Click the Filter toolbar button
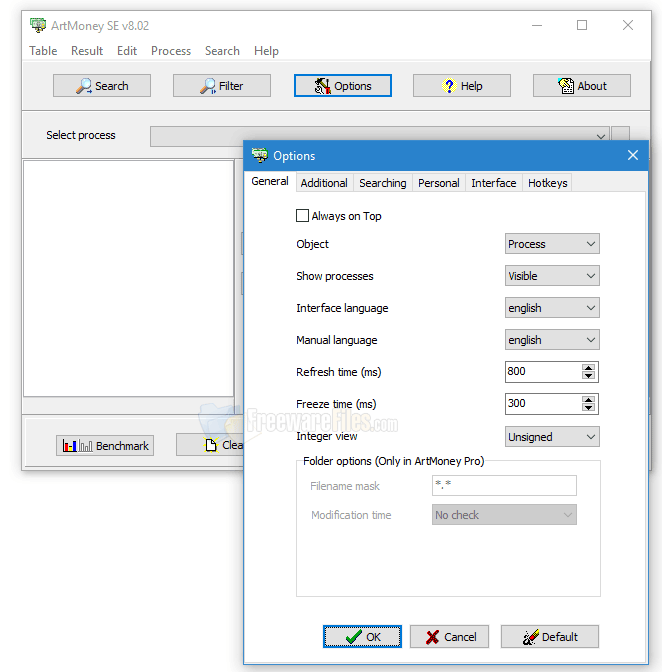 (x=222, y=86)
